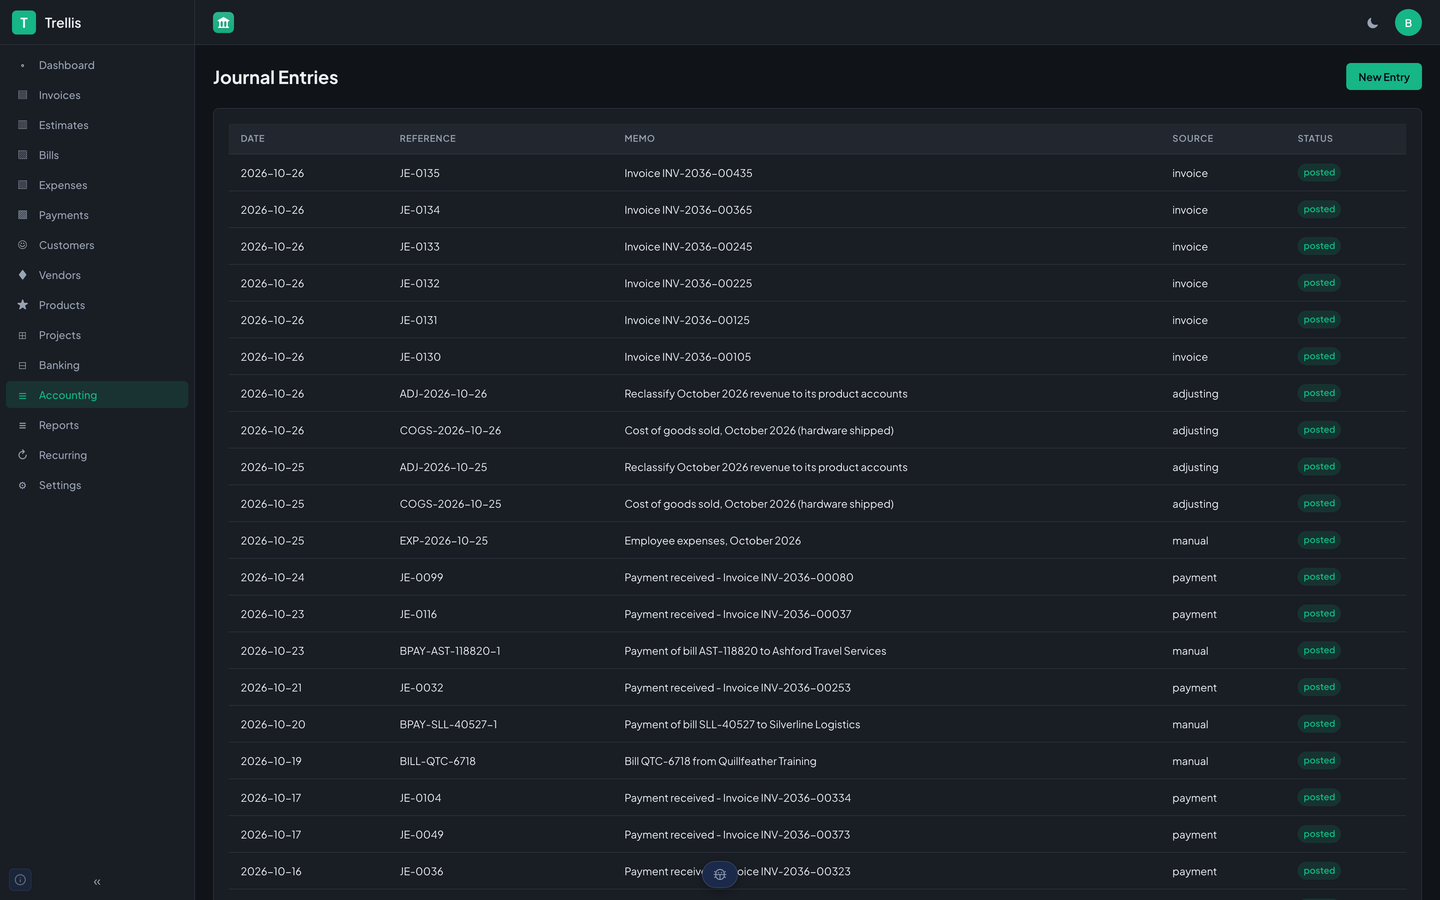
Task: Select entry BPAY-SLL-40527-1
Action: coord(448,725)
